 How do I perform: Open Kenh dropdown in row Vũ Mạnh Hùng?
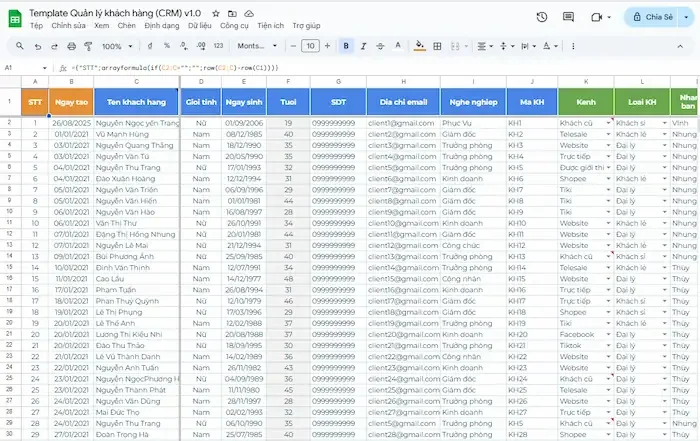(608, 134)
